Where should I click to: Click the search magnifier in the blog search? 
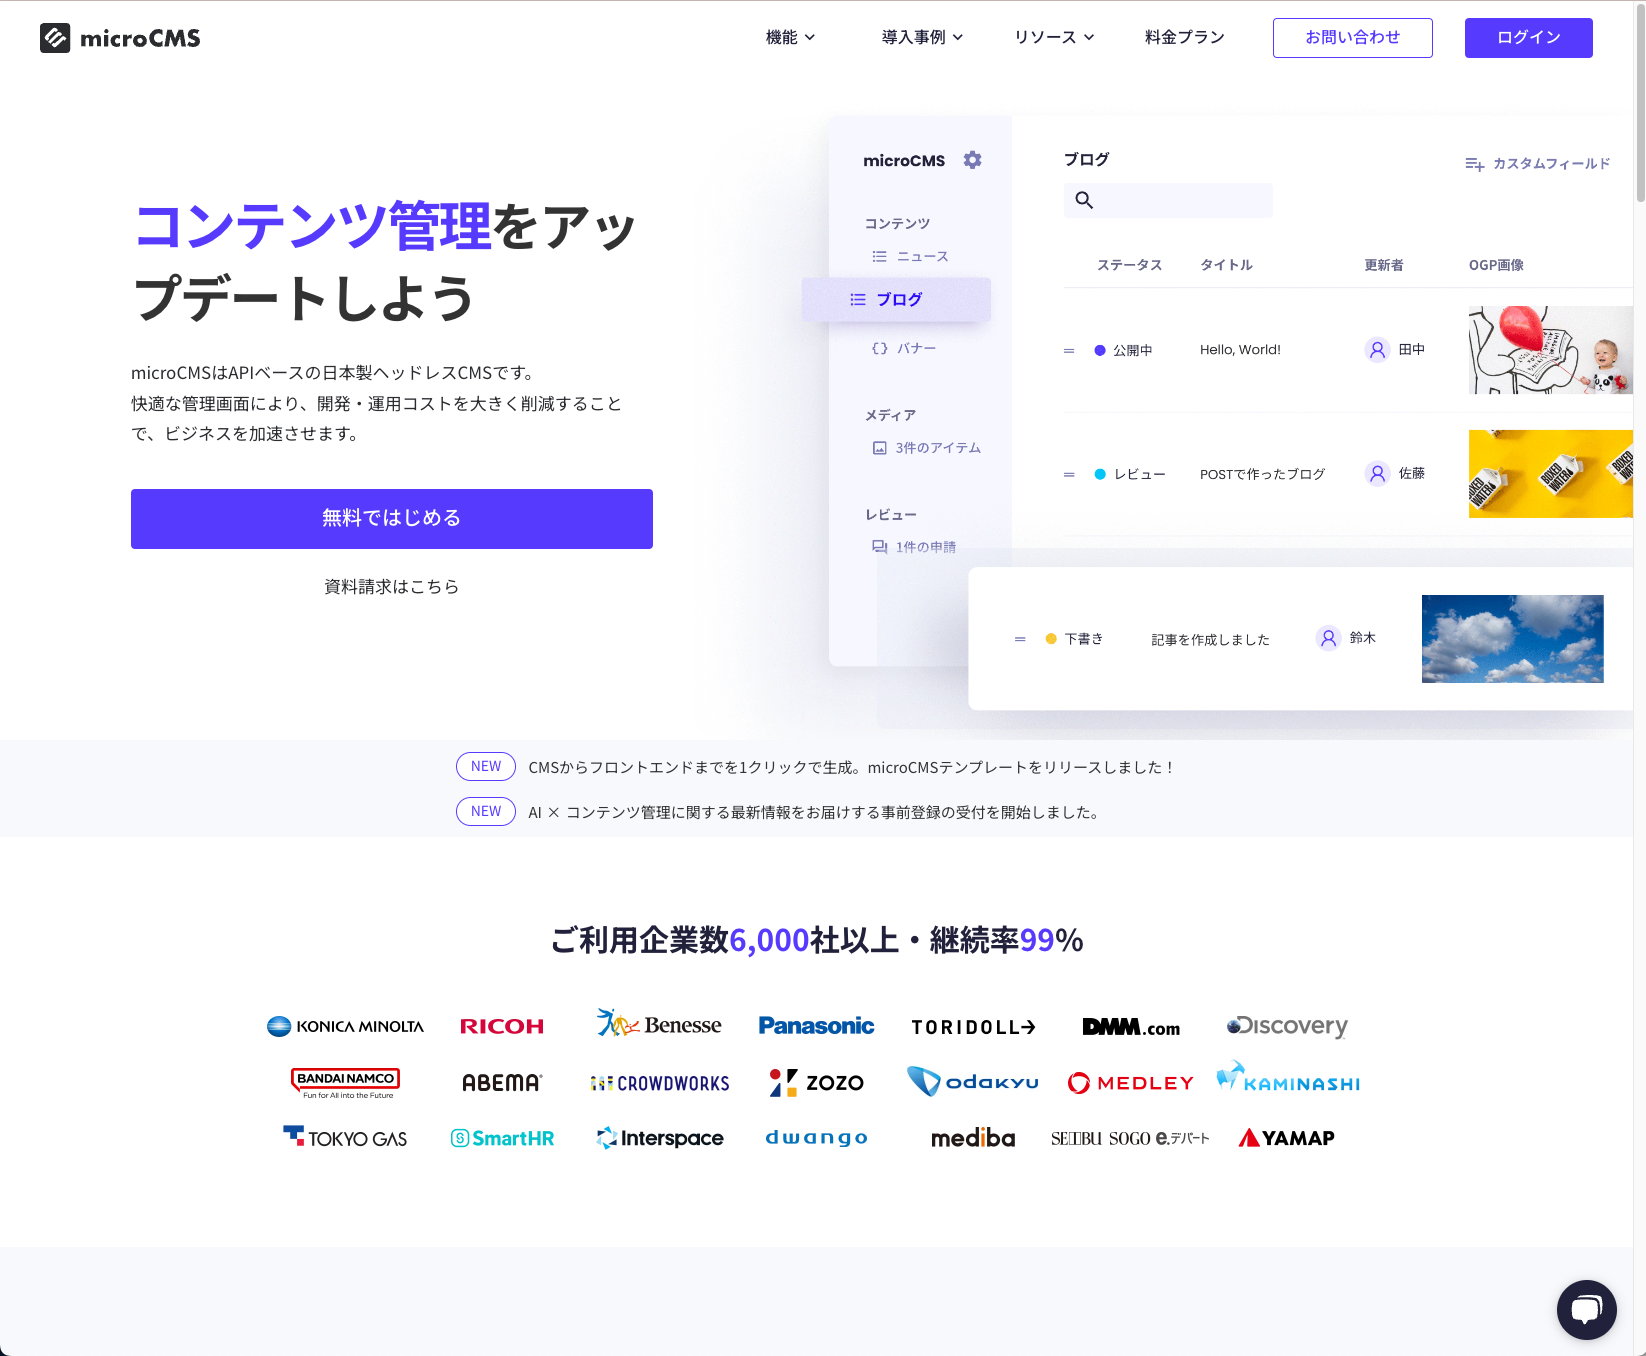(x=1084, y=200)
